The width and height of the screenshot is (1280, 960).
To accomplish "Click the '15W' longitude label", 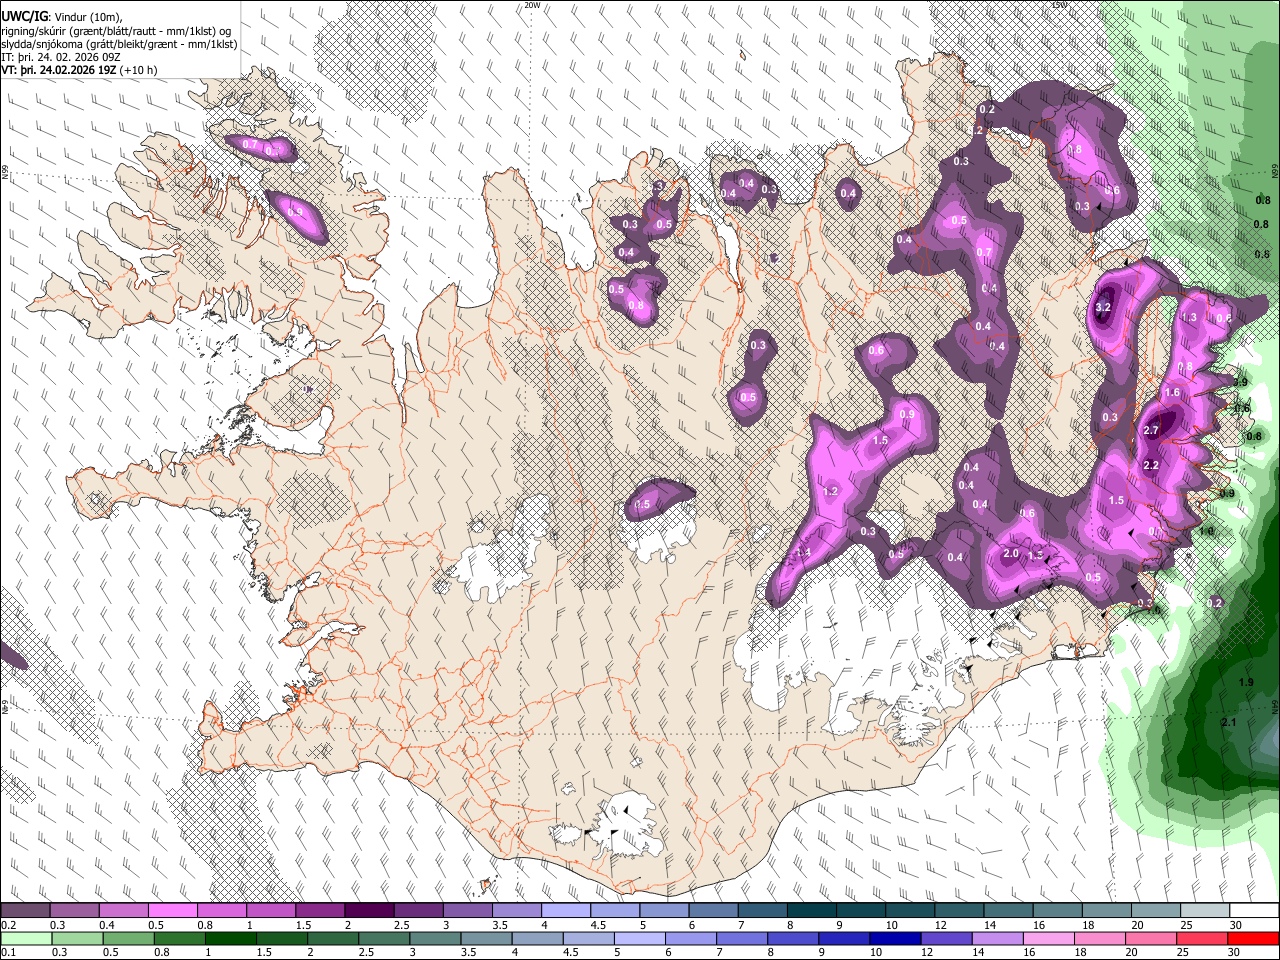I will click(1059, 5).
